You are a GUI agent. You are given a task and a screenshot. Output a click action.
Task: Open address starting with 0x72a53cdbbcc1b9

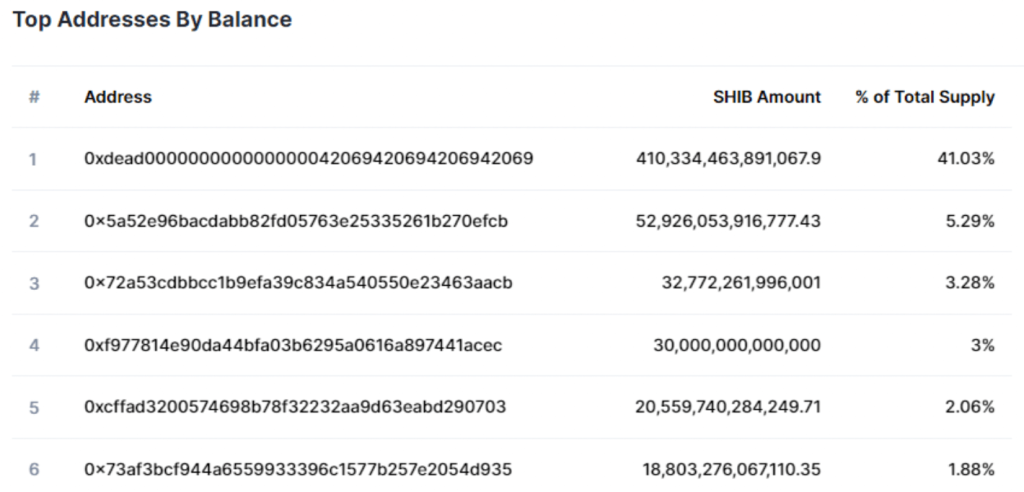click(298, 283)
